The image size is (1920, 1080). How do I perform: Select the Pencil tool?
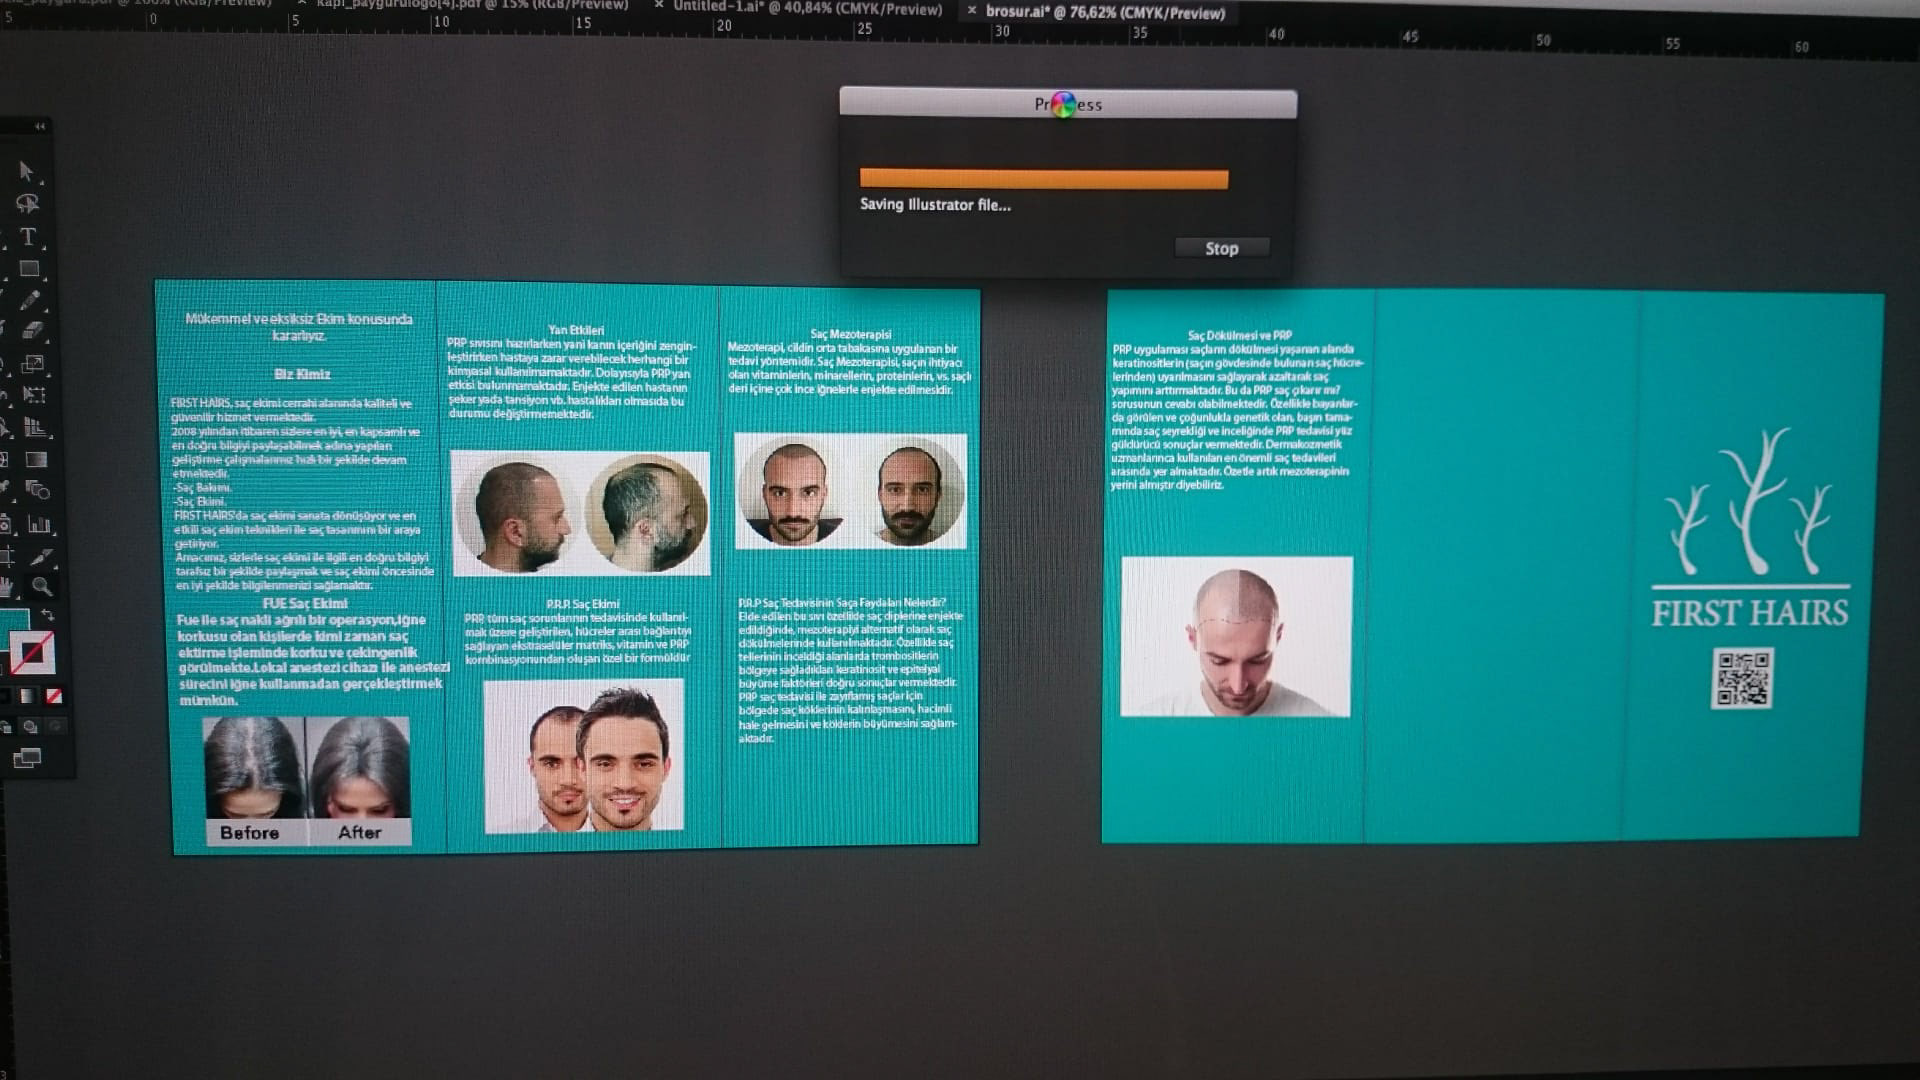point(30,299)
